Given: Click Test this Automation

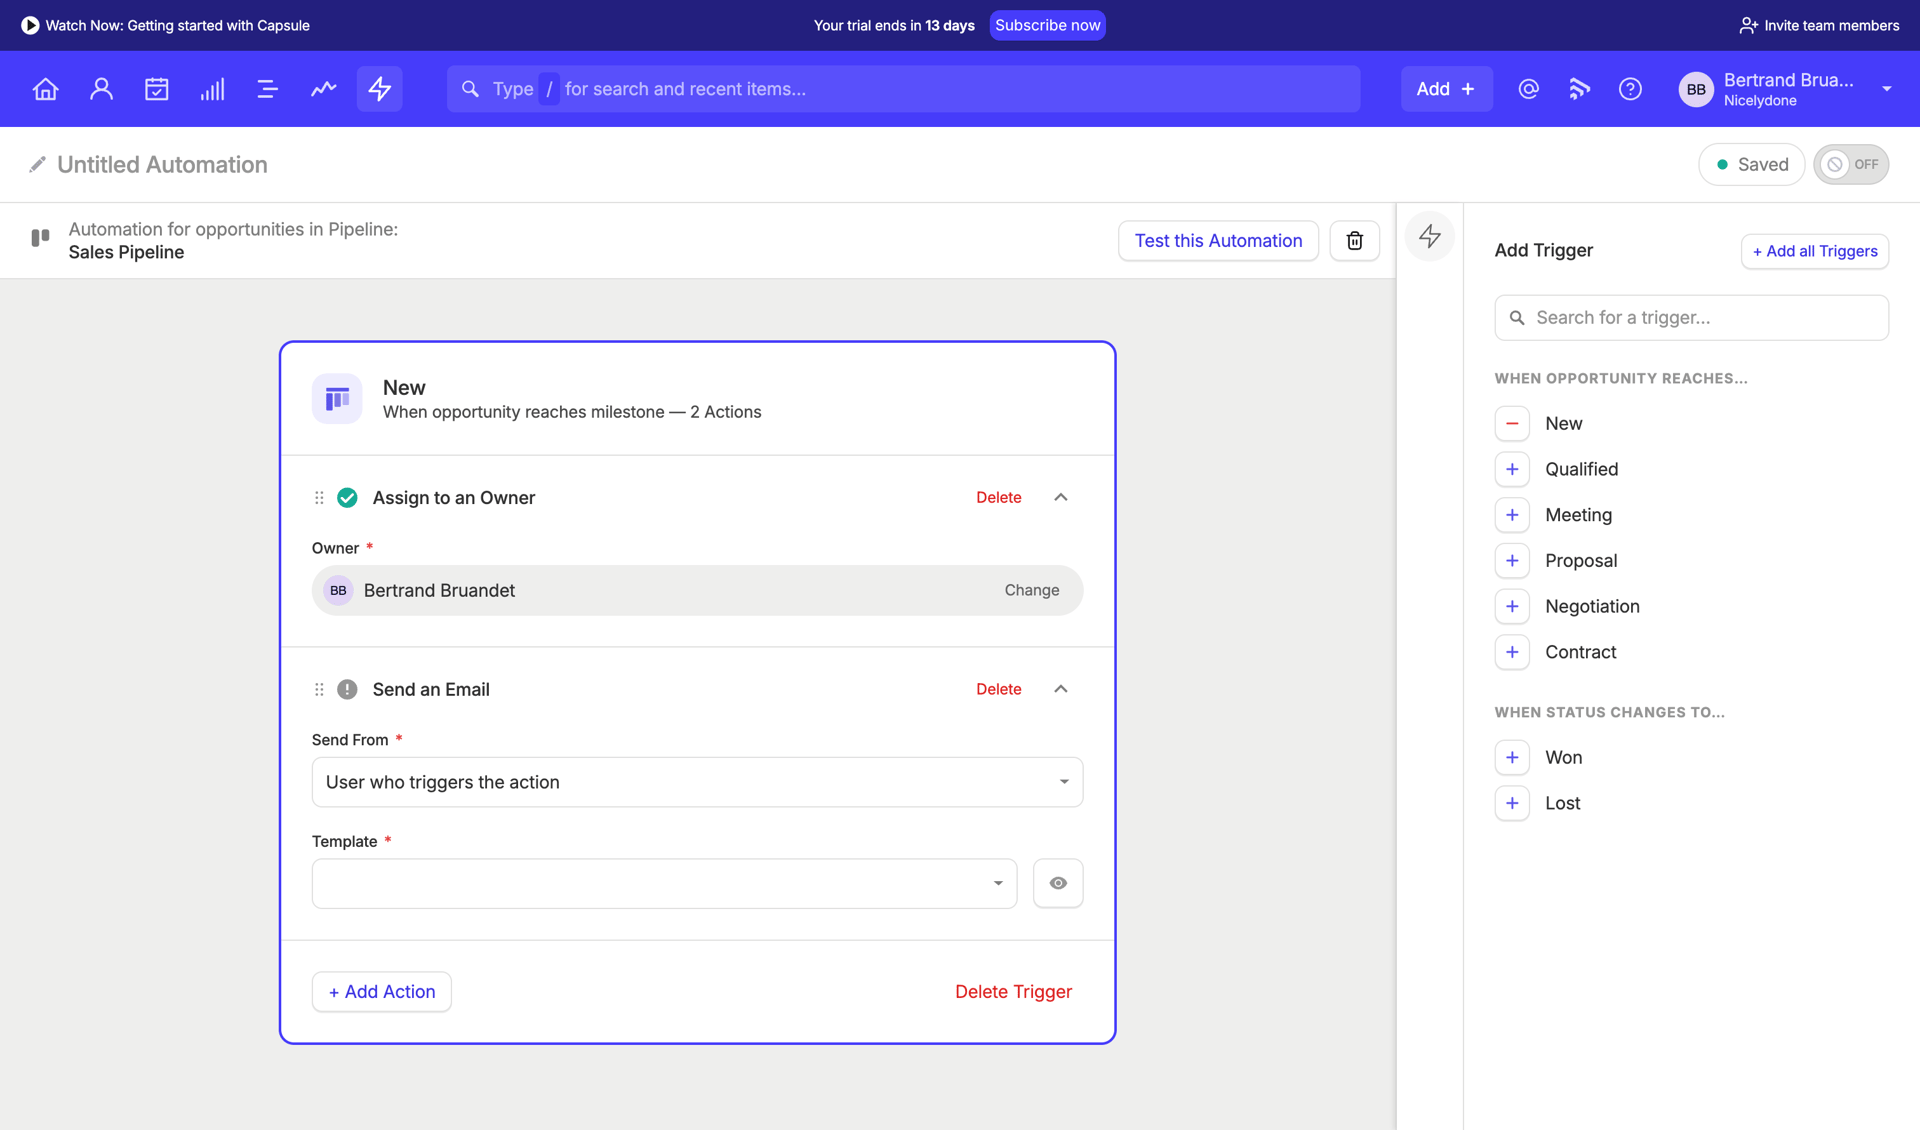Looking at the screenshot, I should click(x=1218, y=240).
